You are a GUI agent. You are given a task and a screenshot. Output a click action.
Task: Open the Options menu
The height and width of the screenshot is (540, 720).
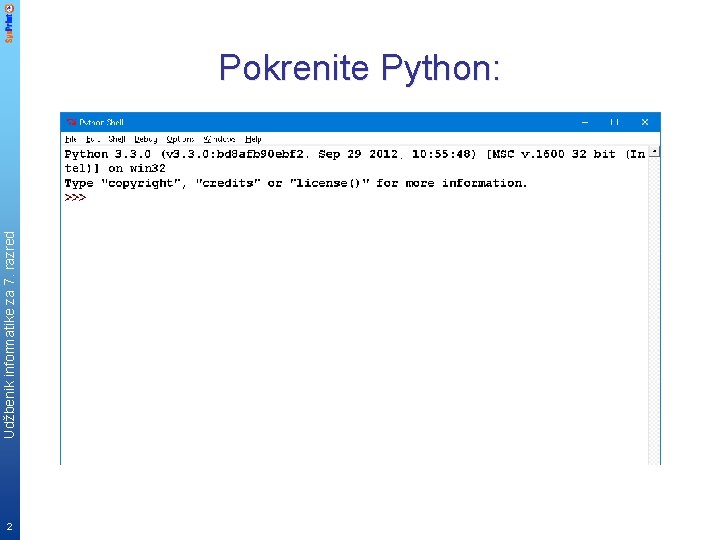[180, 139]
